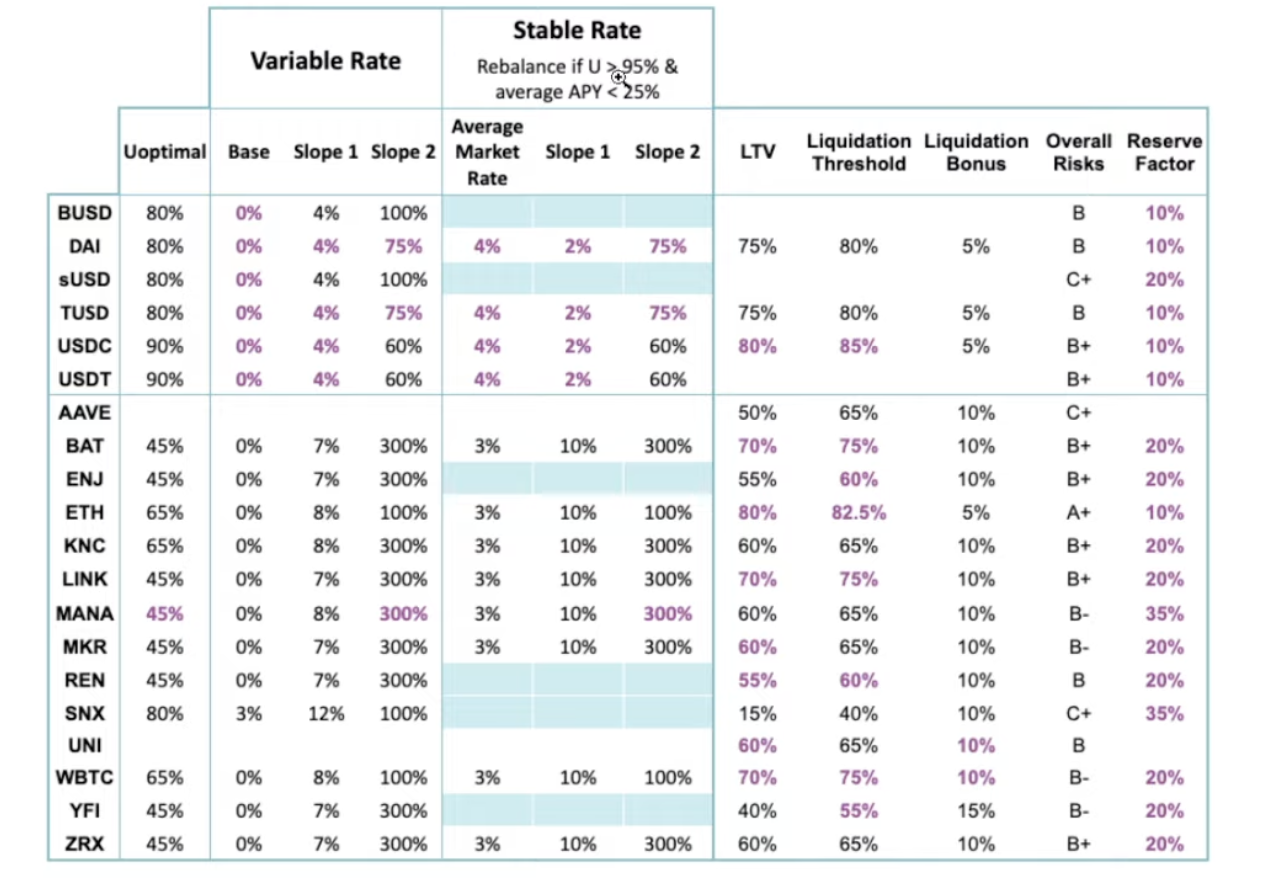Select YFI's 15% liquidation bonus cell
Screen dimensions: 1266x878
(x=975, y=811)
